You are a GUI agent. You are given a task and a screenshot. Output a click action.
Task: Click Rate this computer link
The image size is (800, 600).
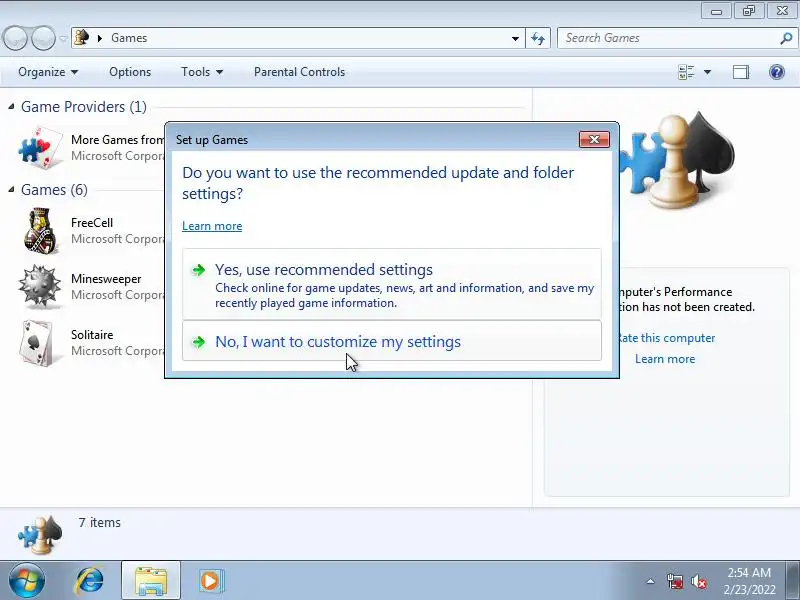665,338
